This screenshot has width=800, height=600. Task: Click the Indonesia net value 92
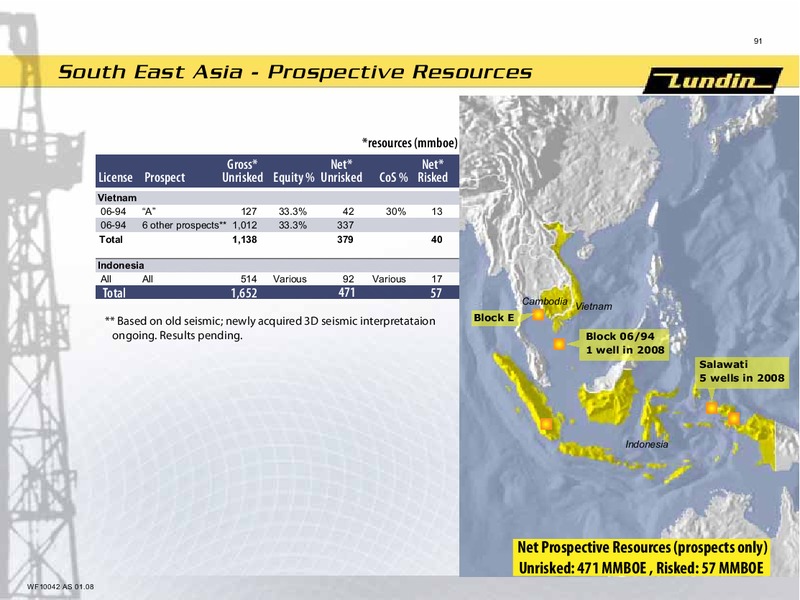pyautogui.click(x=348, y=279)
